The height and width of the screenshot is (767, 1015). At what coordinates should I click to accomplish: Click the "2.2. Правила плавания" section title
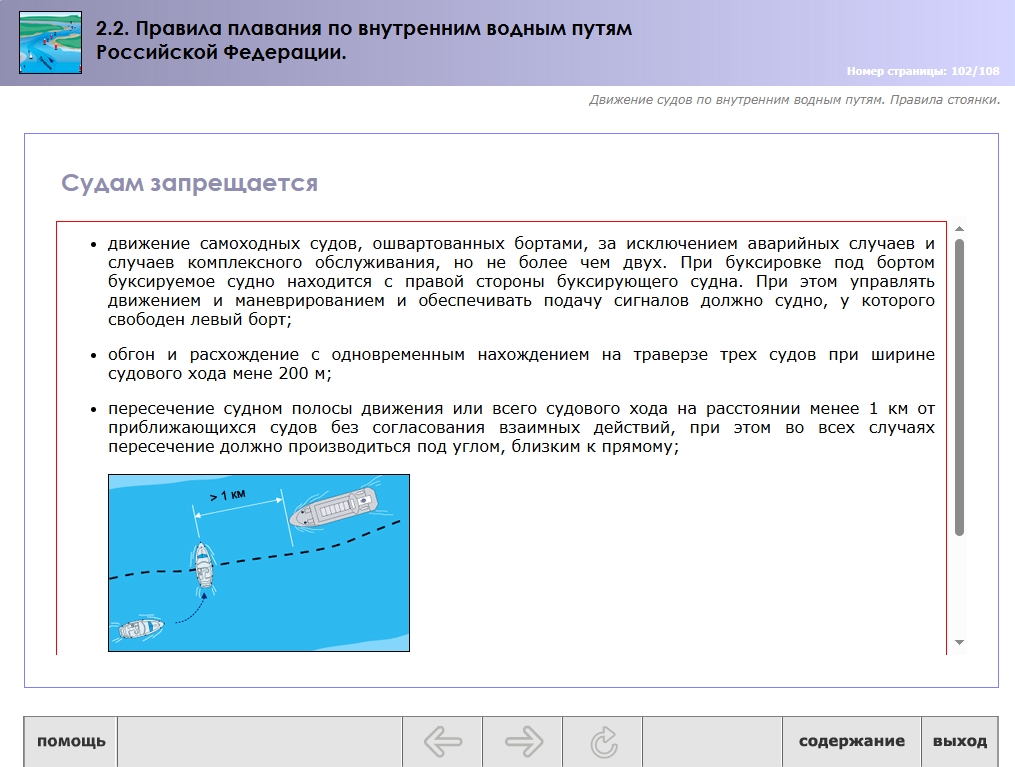pyautogui.click(x=364, y=40)
